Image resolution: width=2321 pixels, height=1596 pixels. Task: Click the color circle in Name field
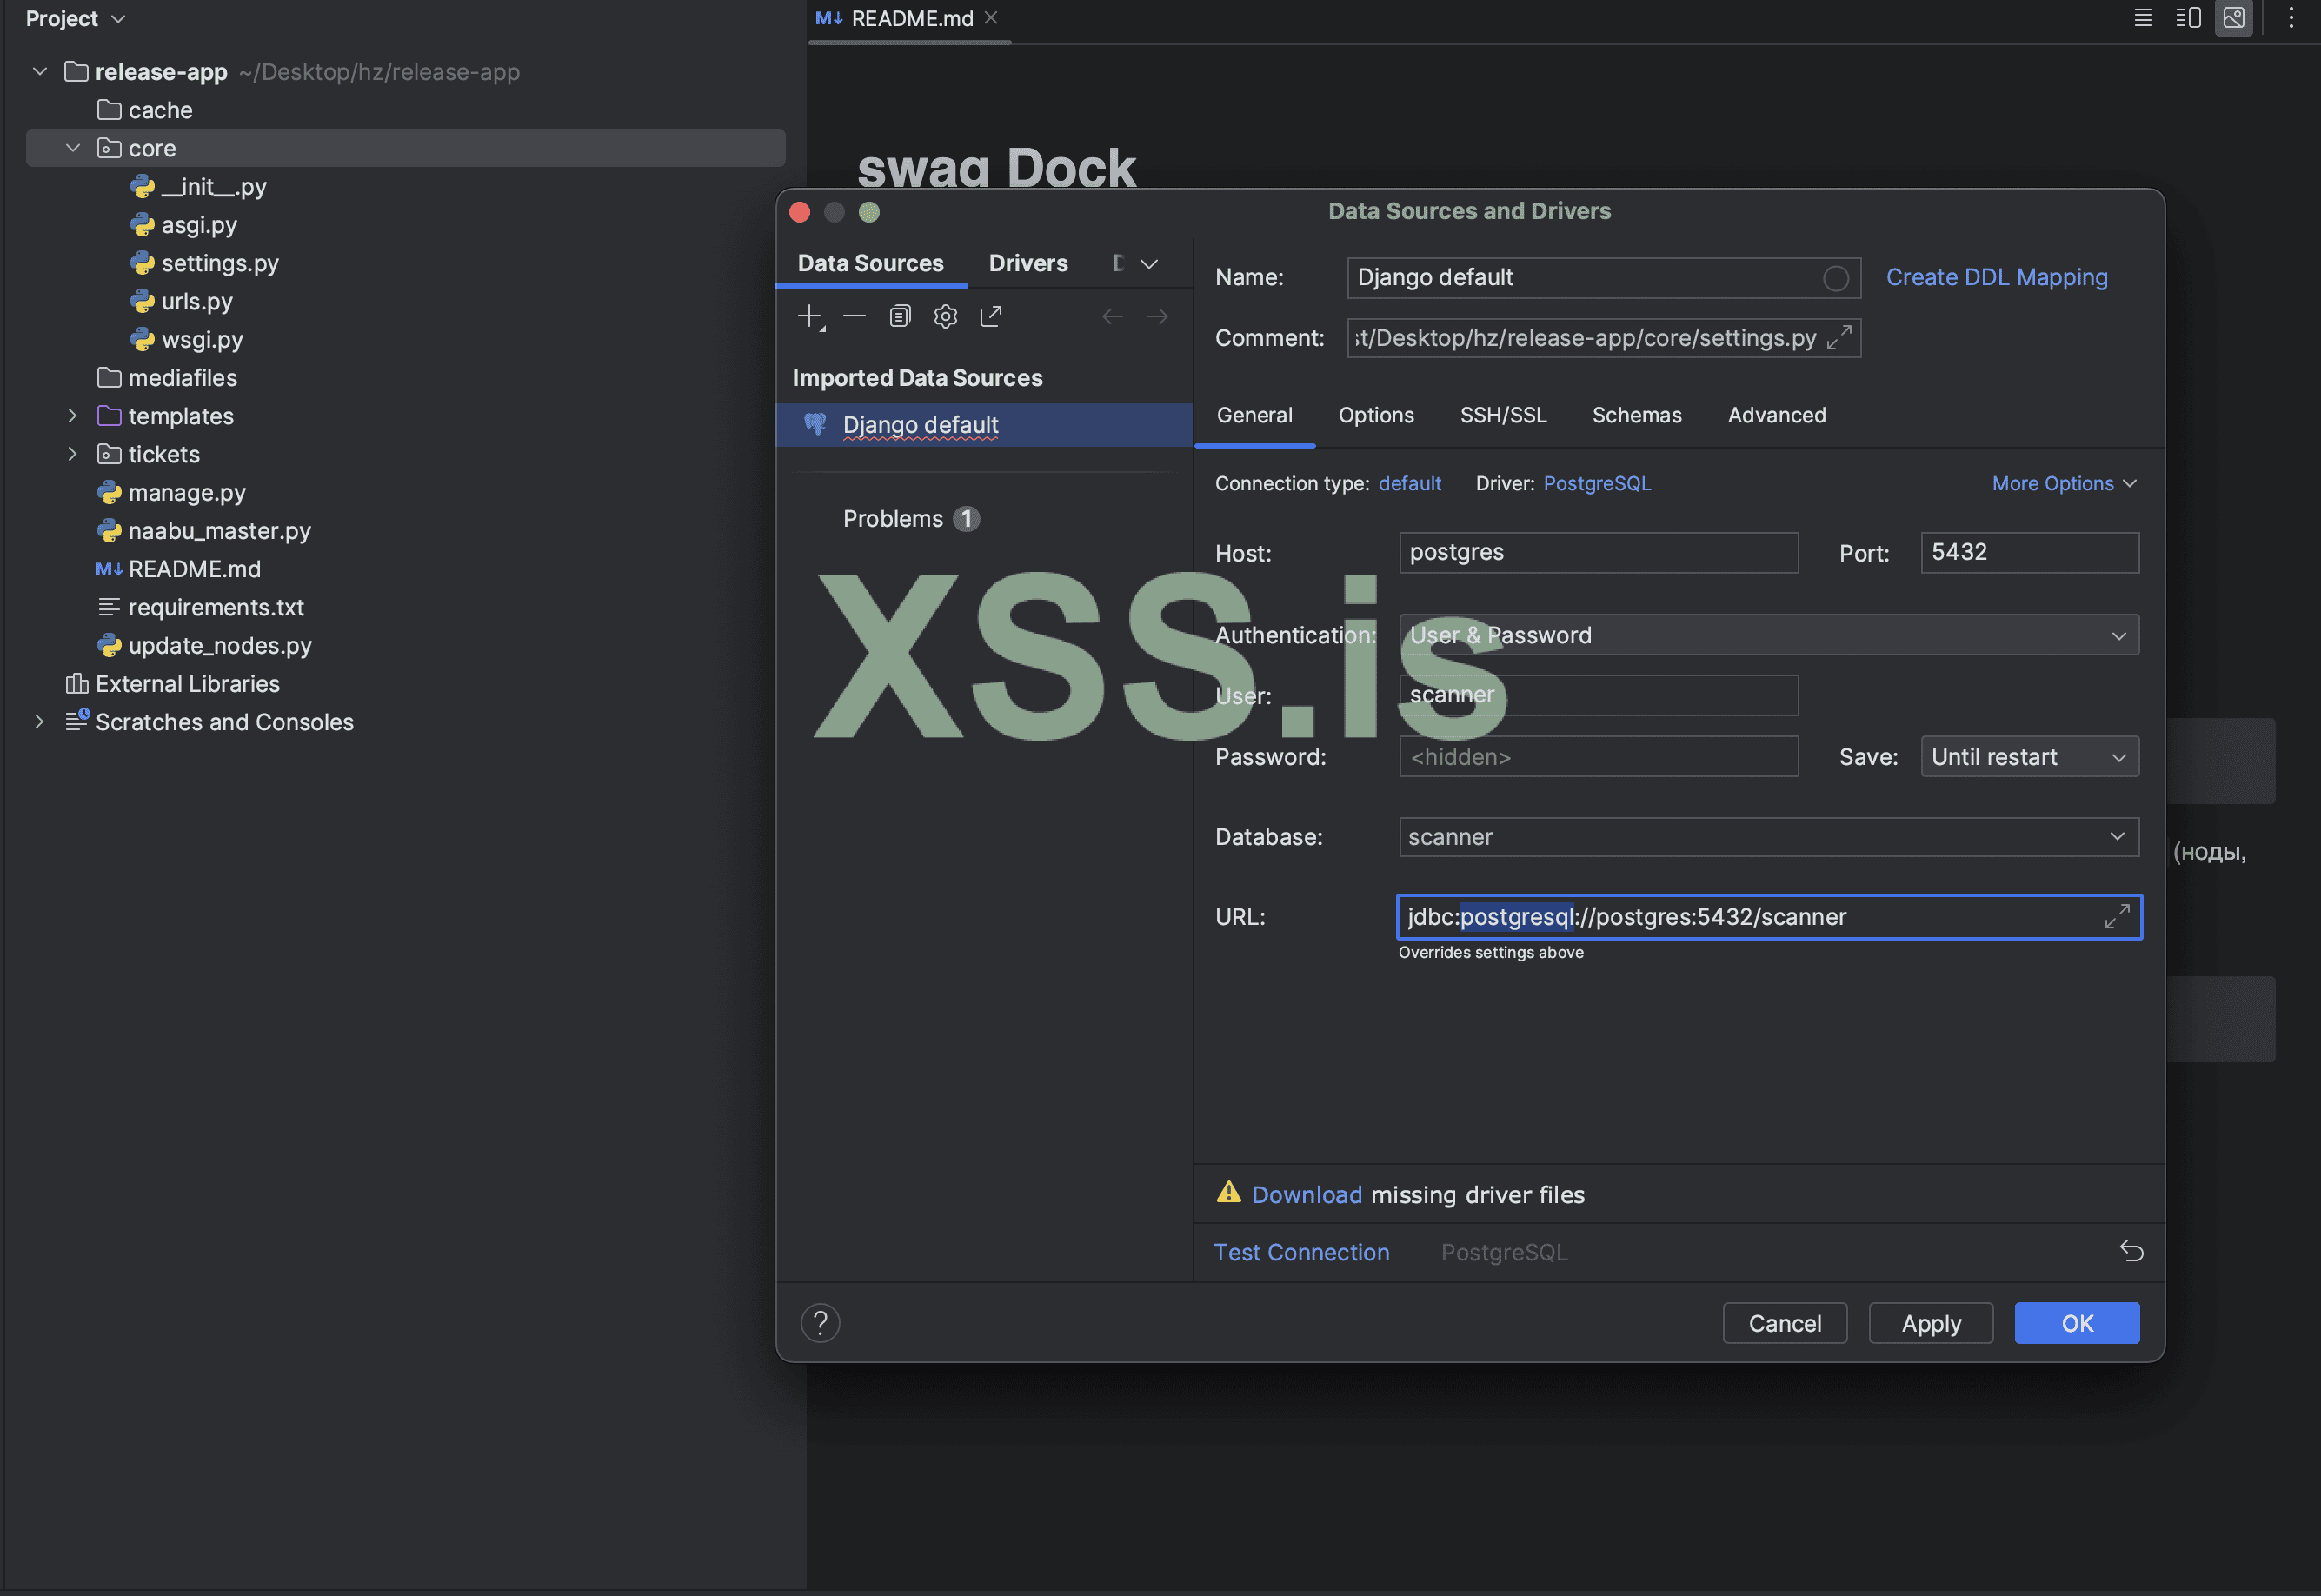(1835, 278)
